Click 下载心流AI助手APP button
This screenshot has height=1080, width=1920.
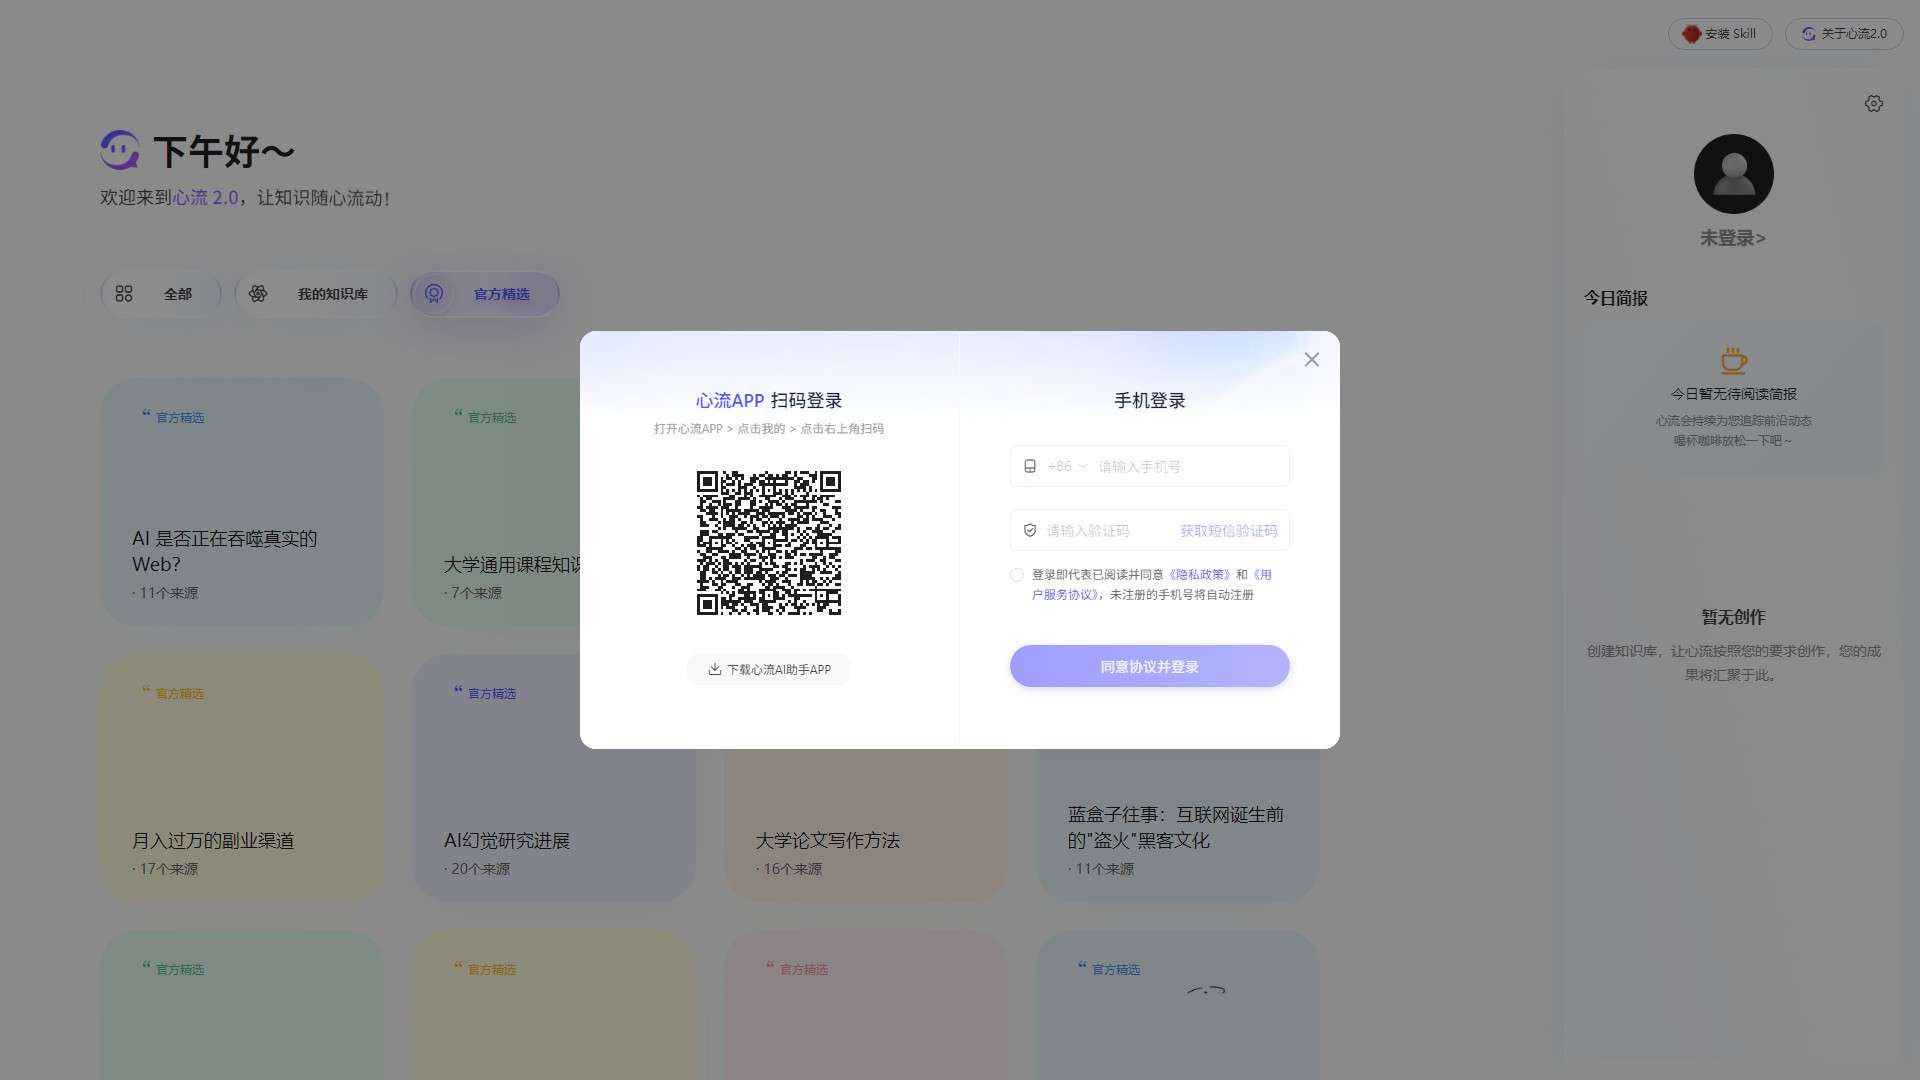click(768, 670)
